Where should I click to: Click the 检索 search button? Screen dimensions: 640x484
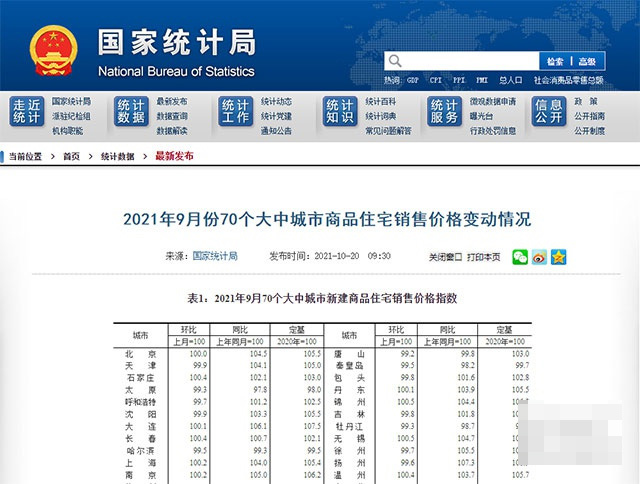(556, 61)
